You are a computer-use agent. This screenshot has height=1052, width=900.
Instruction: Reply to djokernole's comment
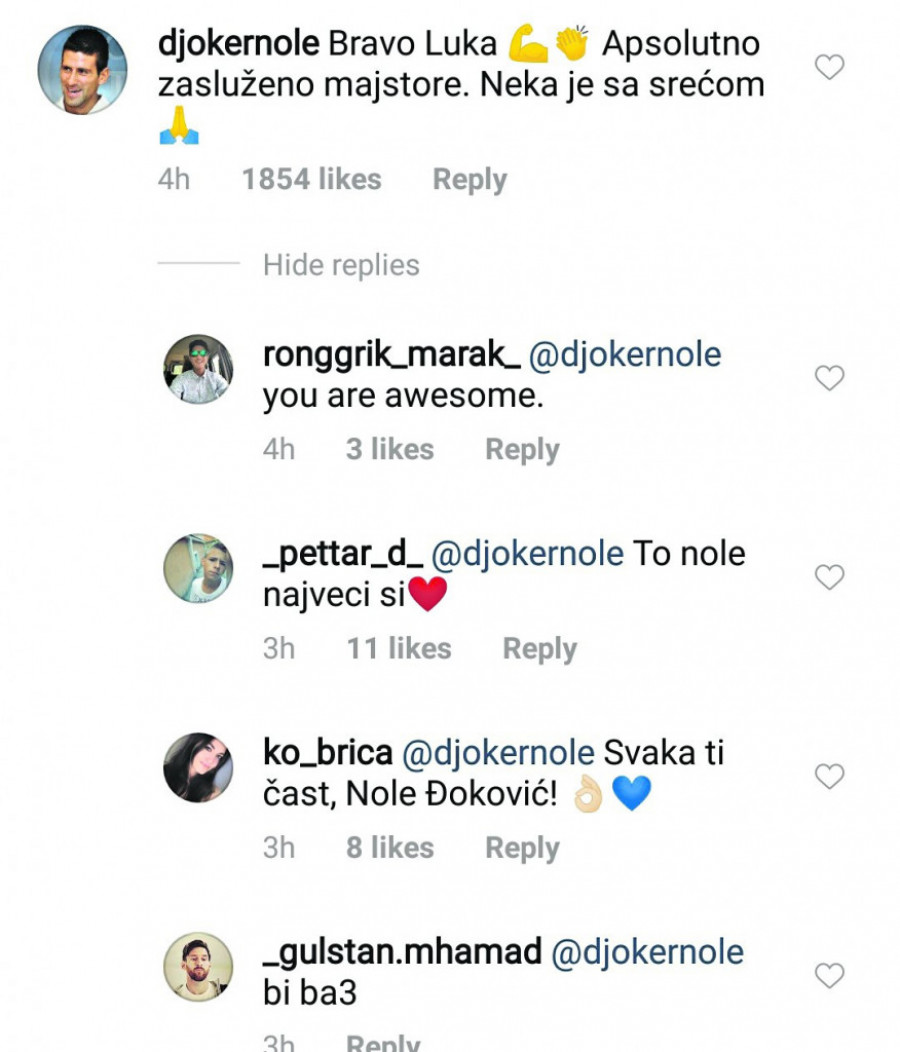pos(469,180)
